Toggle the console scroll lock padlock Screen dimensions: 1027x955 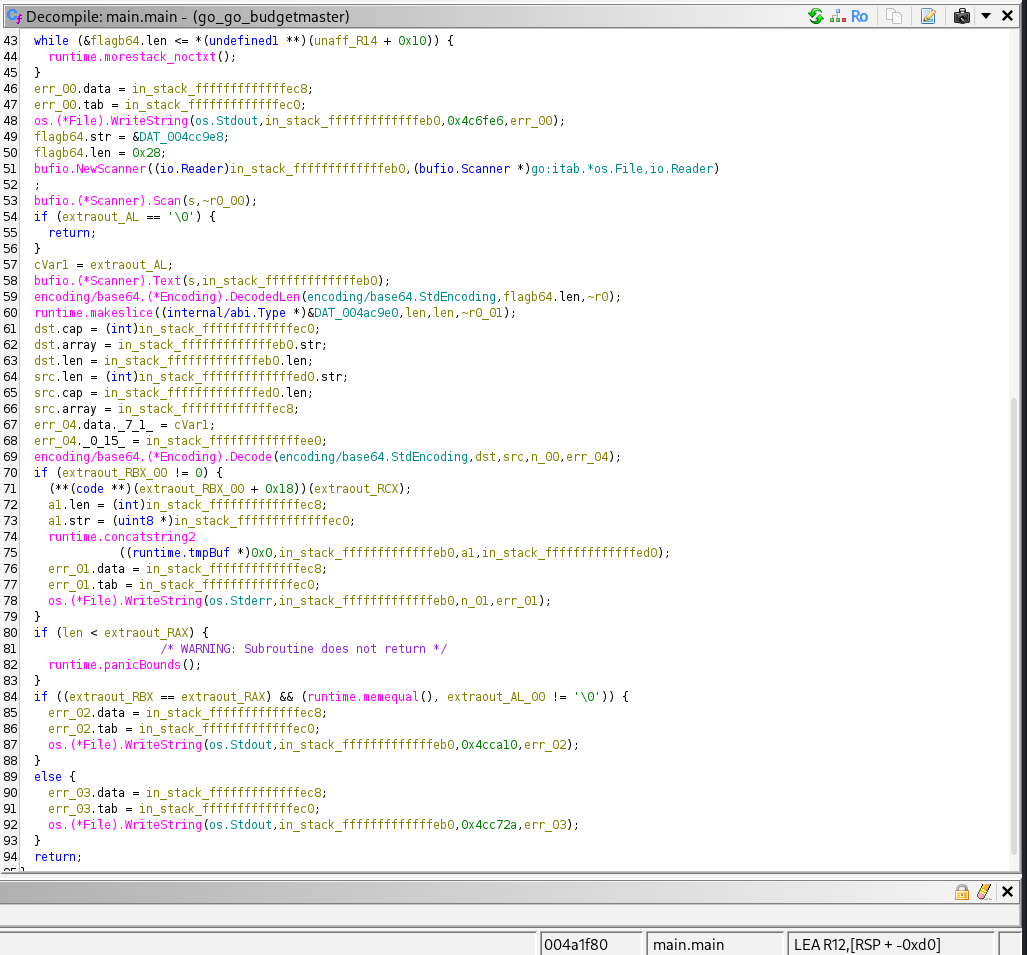click(x=962, y=892)
